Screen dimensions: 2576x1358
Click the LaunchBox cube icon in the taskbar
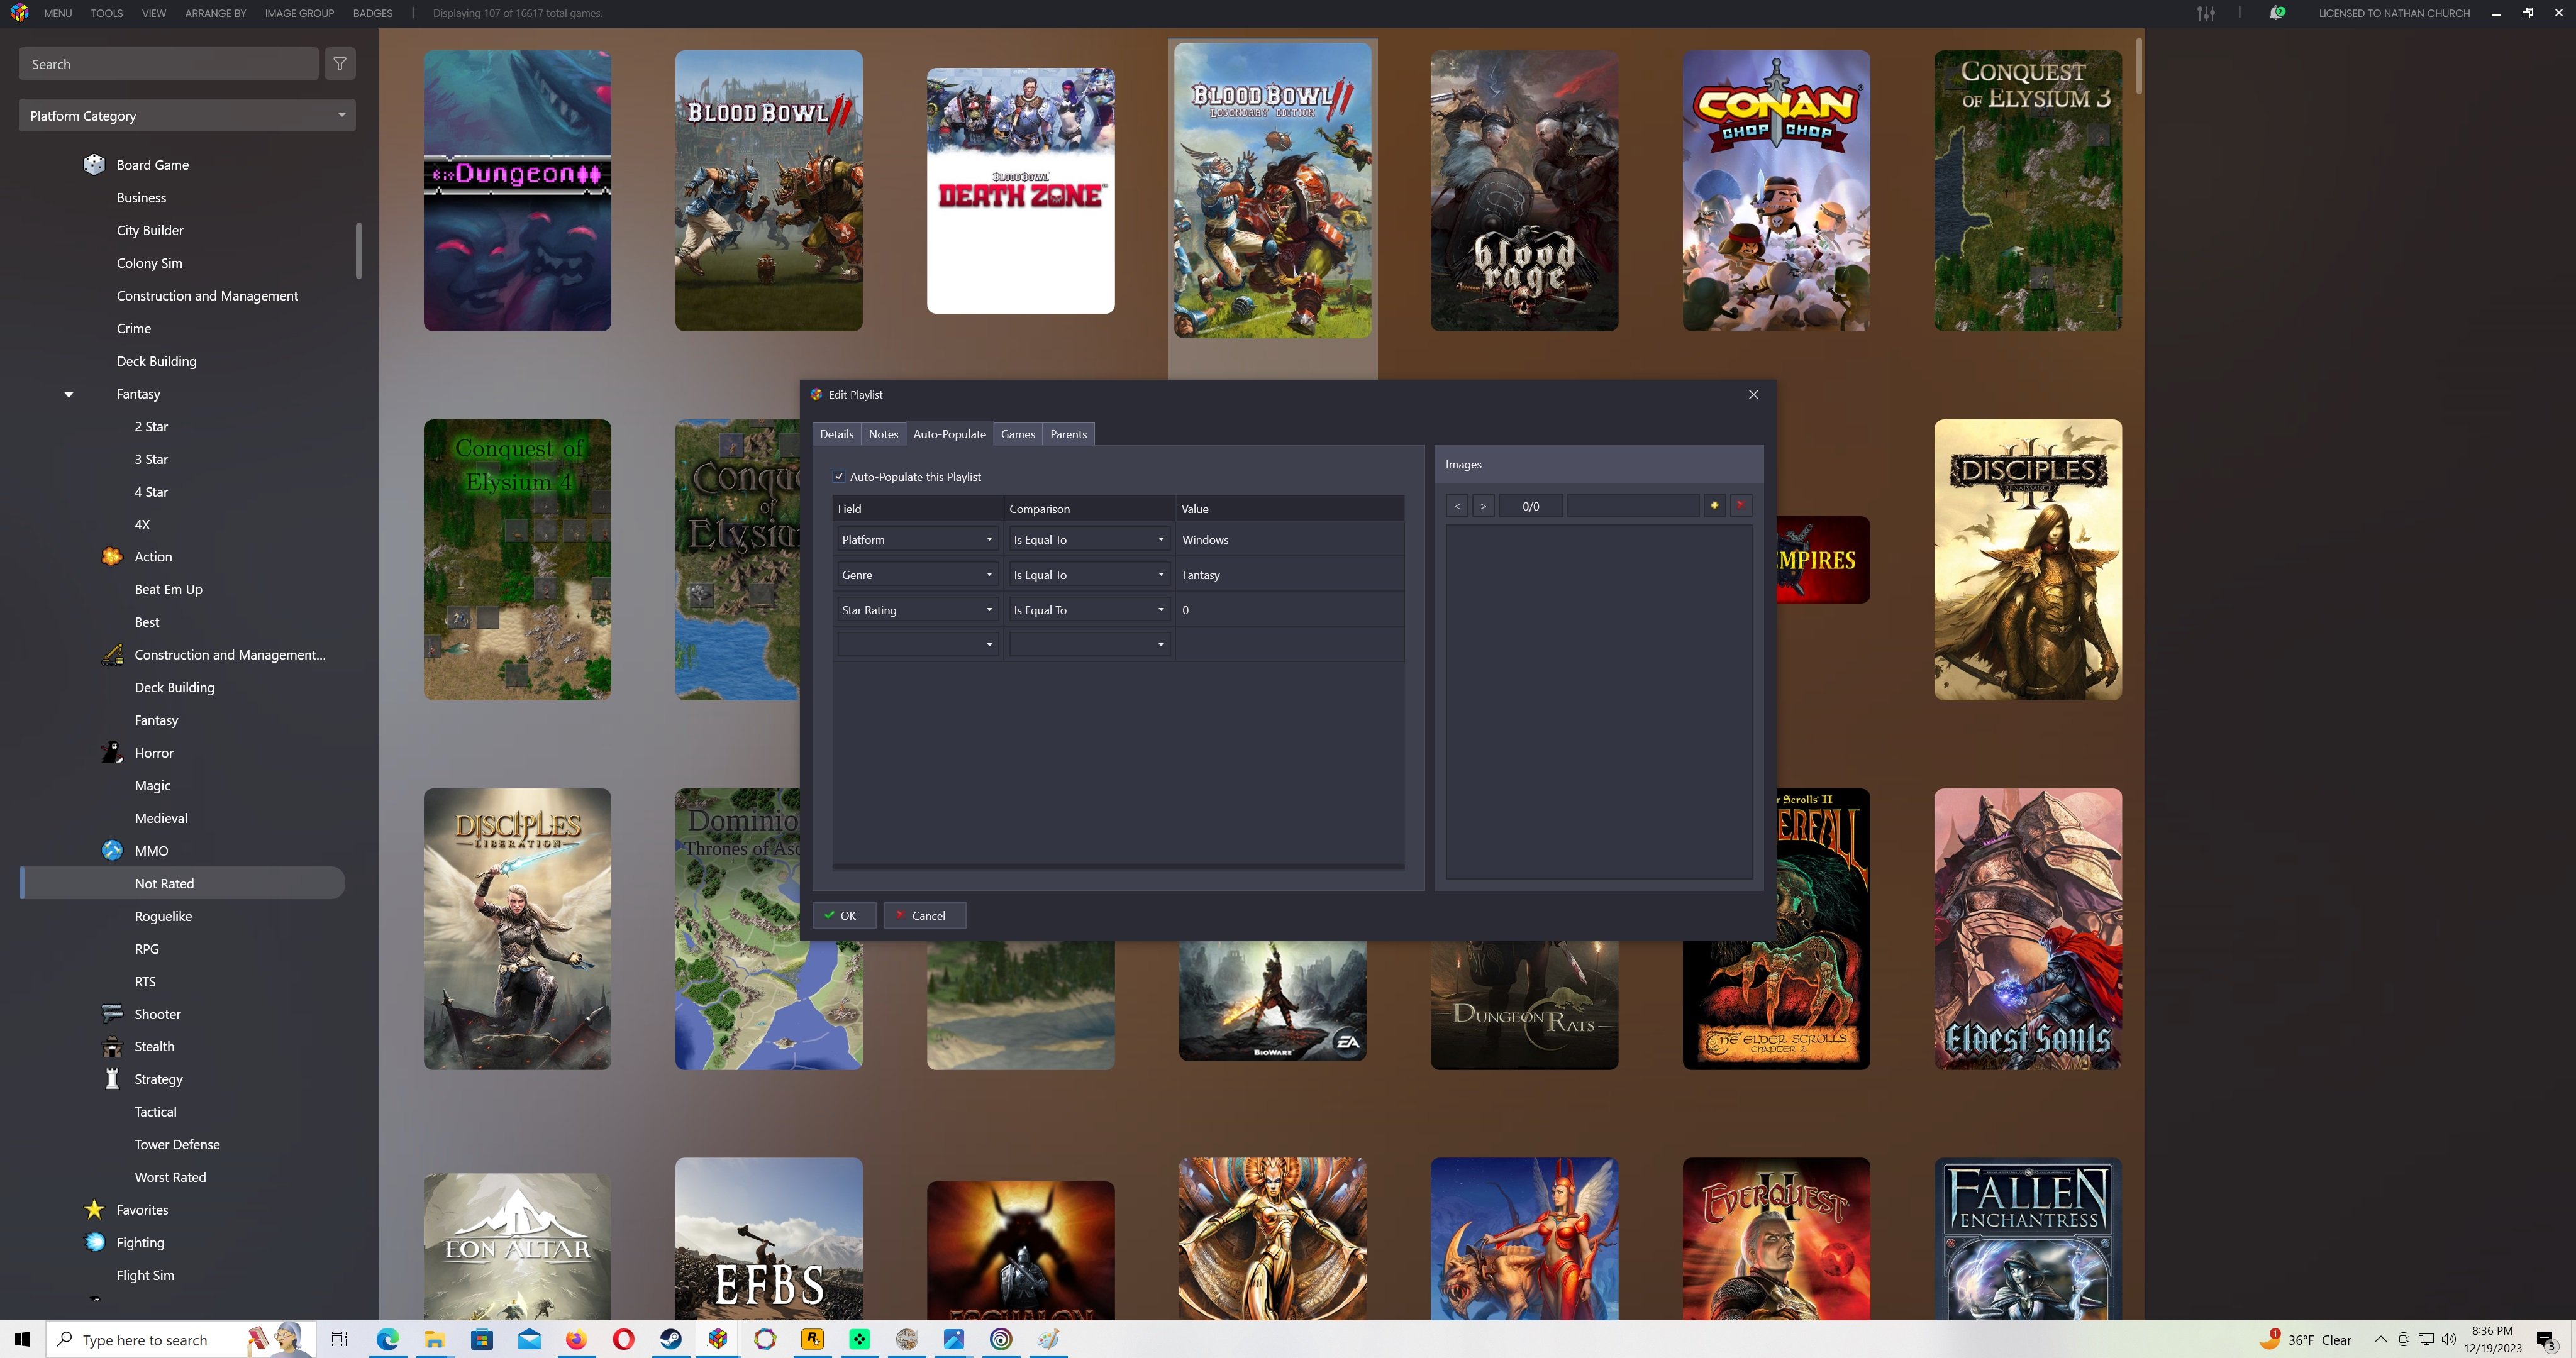tap(718, 1339)
